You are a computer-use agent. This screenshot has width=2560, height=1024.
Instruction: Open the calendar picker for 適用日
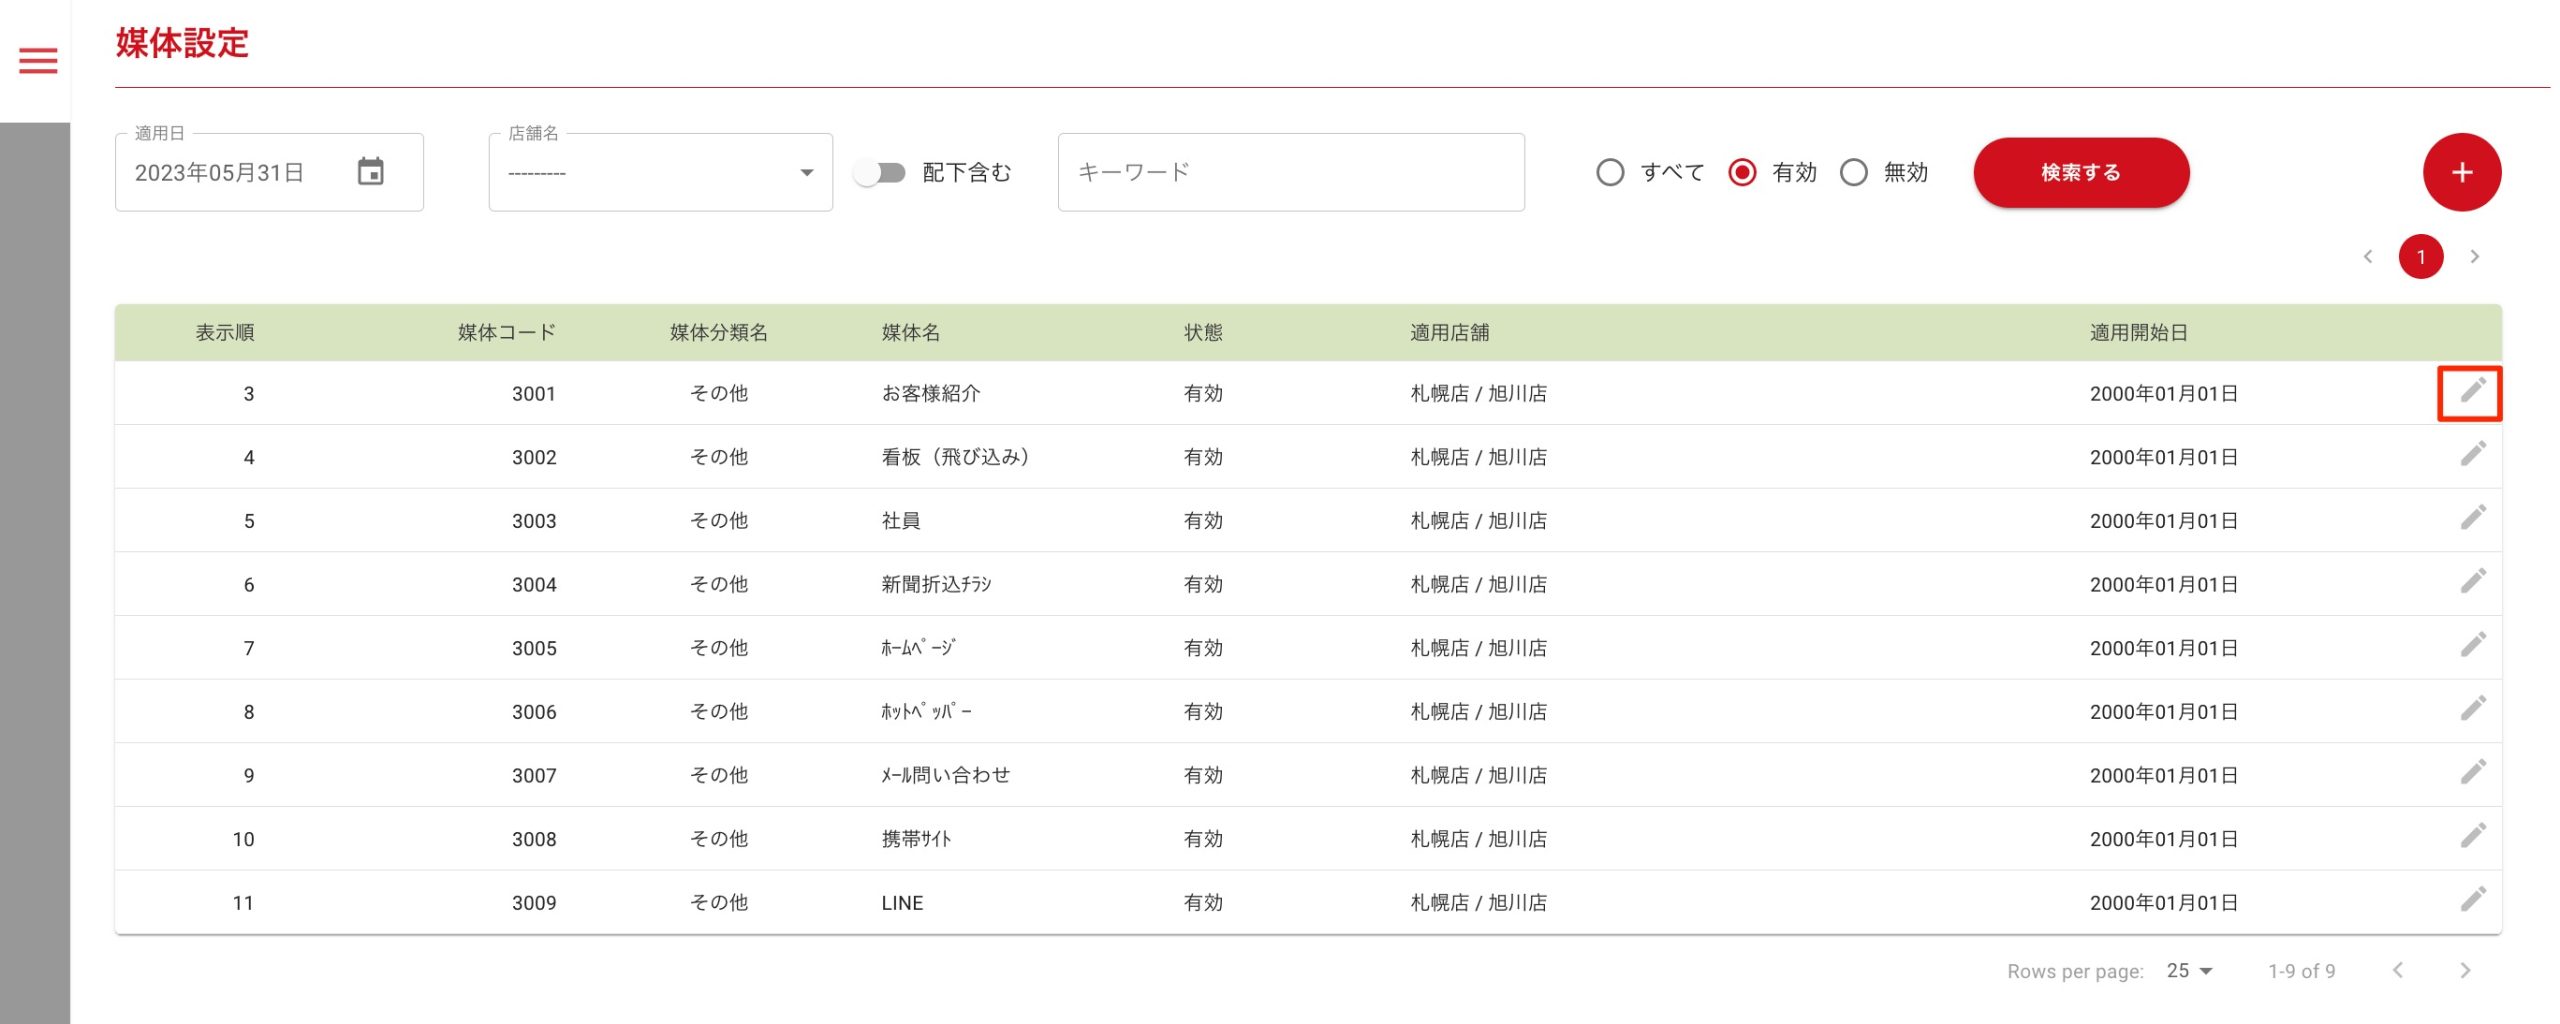[371, 172]
